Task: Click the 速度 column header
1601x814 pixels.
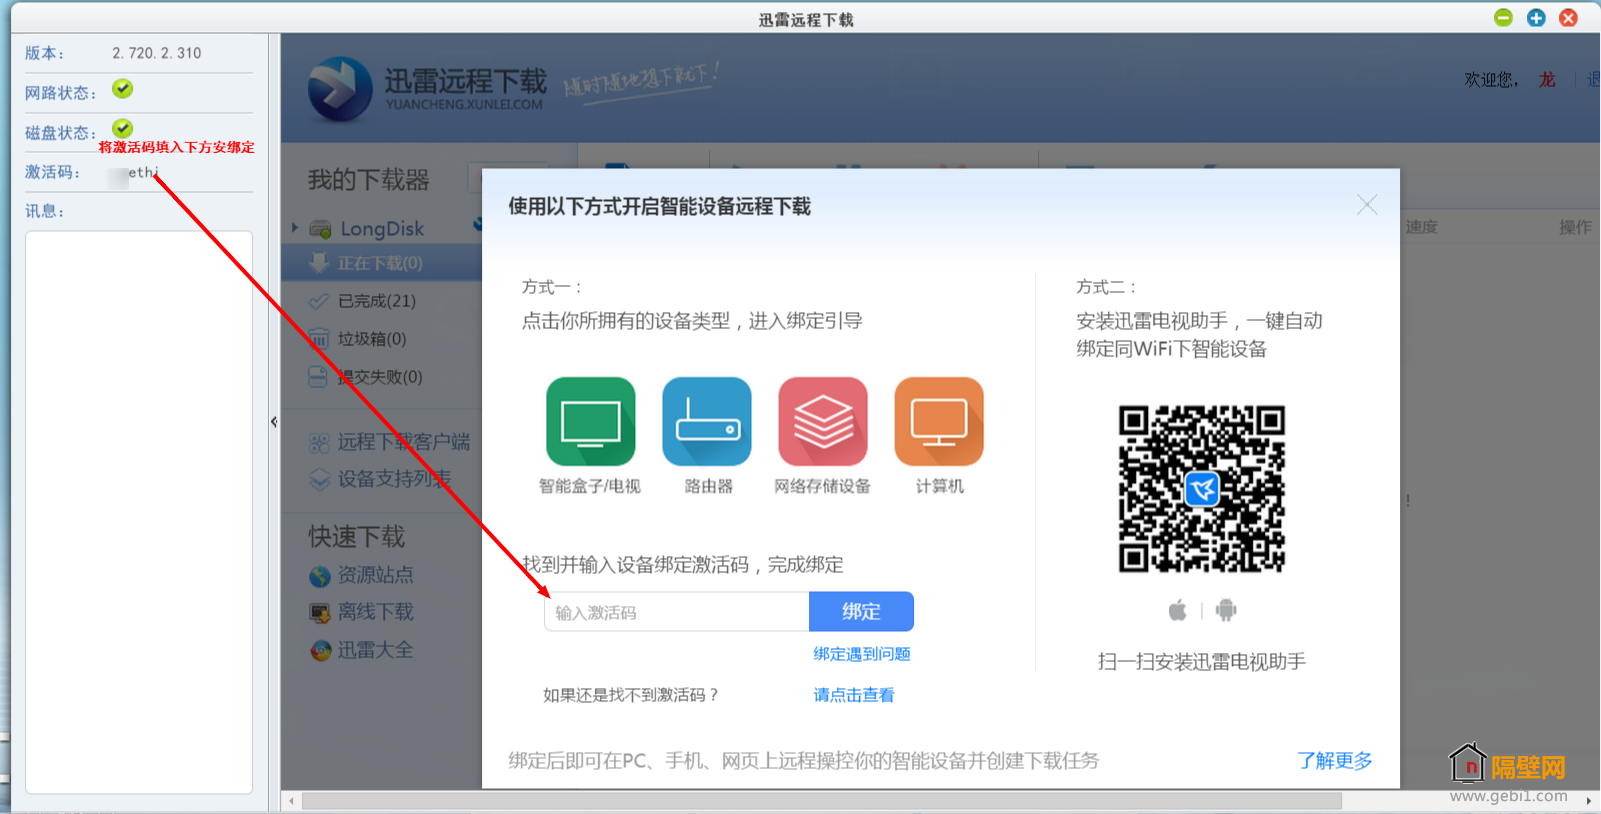Action: [x=1421, y=227]
